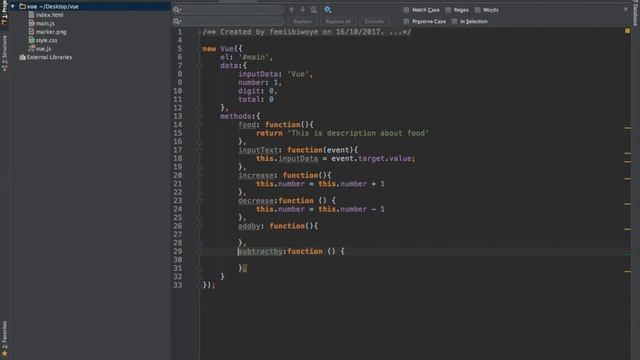This screenshot has width=640, height=360.
Task: Click the 'methods' key on line 13
Action: tap(236, 116)
